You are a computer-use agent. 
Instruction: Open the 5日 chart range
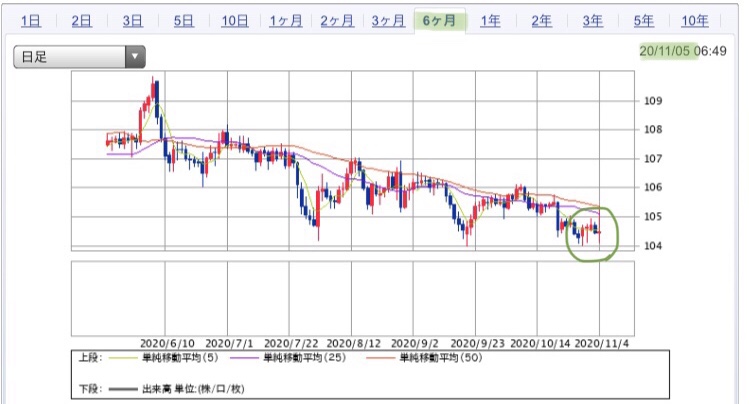(184, 21)
